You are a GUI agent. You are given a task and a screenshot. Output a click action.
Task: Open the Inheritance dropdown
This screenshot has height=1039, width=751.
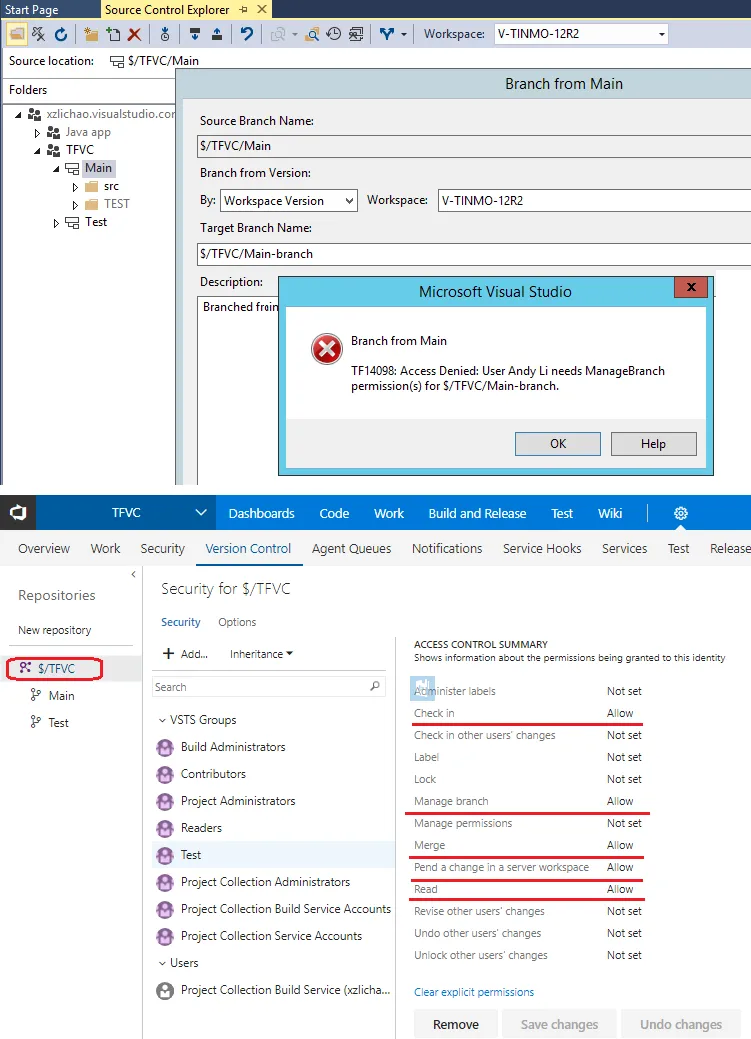(x=261, y=654)
